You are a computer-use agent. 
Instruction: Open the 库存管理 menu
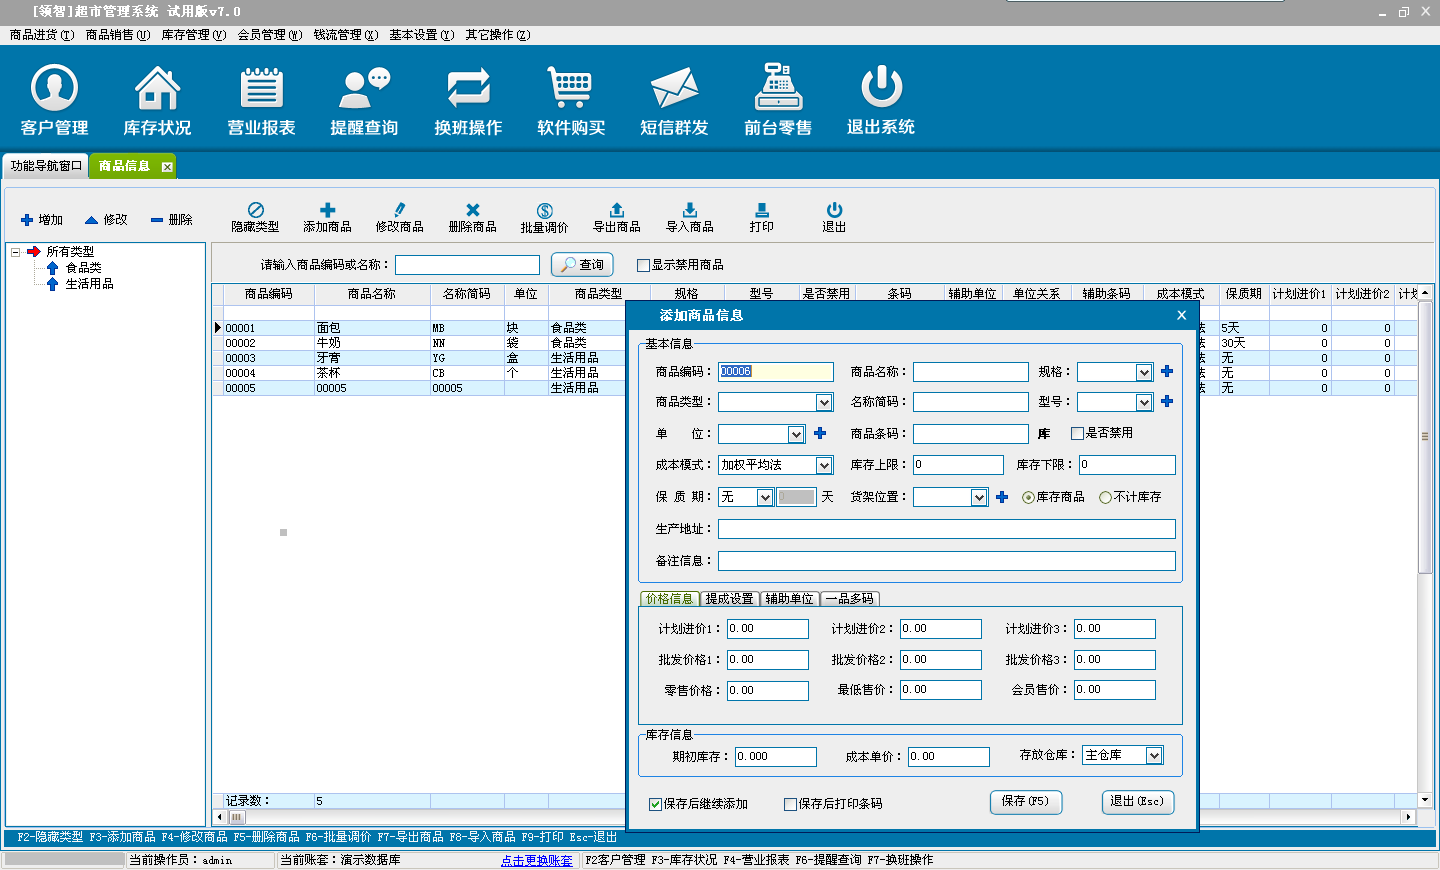(194, 35)
